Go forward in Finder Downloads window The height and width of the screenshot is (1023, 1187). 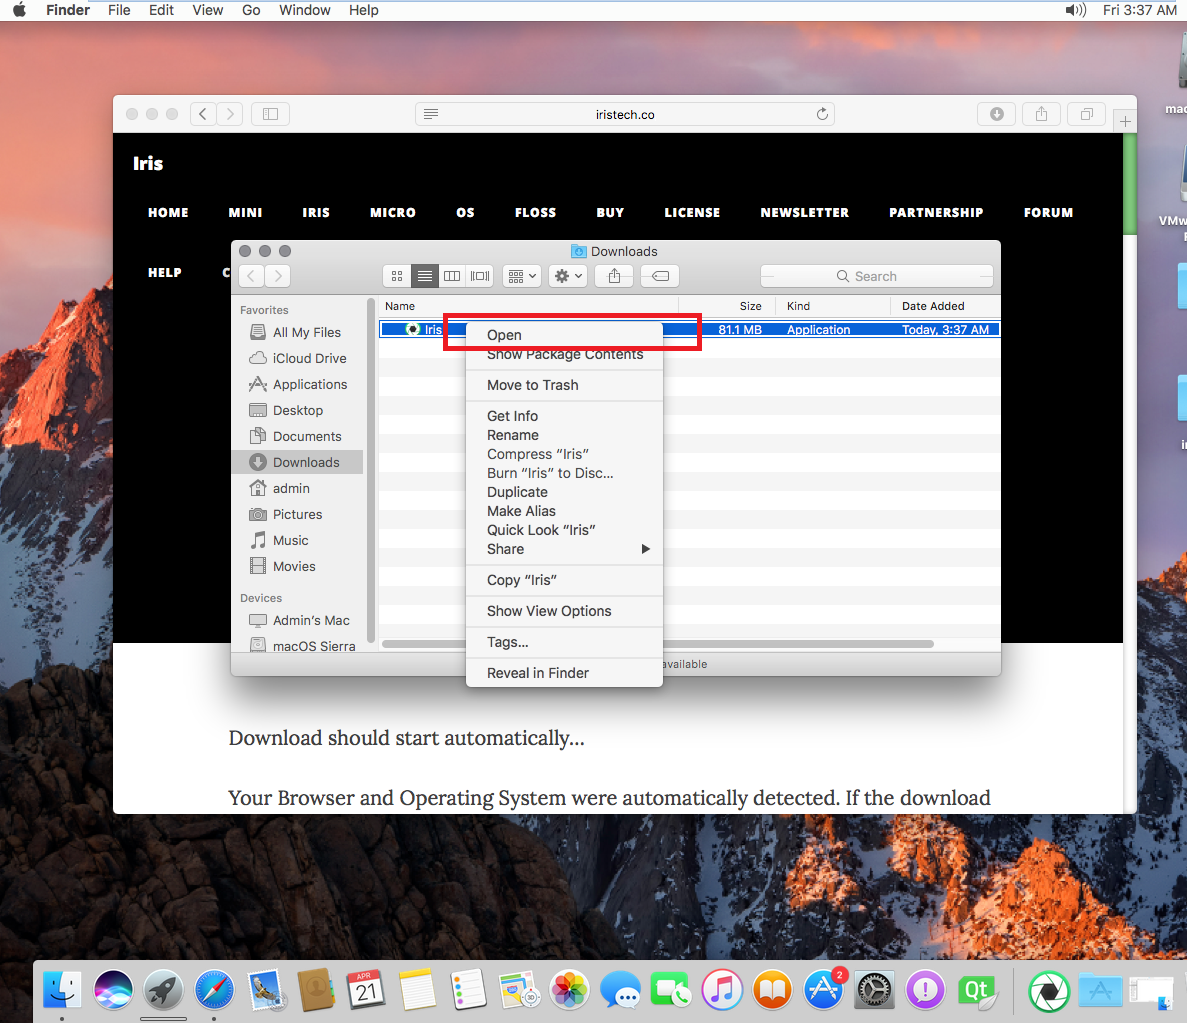pyautogui.click(x=278, y=276)
